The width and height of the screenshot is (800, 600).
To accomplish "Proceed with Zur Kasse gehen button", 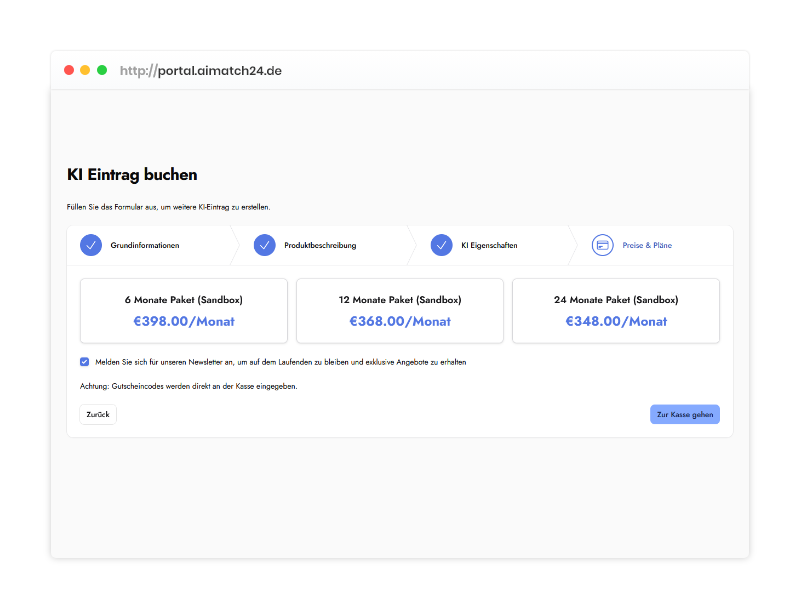I will (x=684, y=414).
